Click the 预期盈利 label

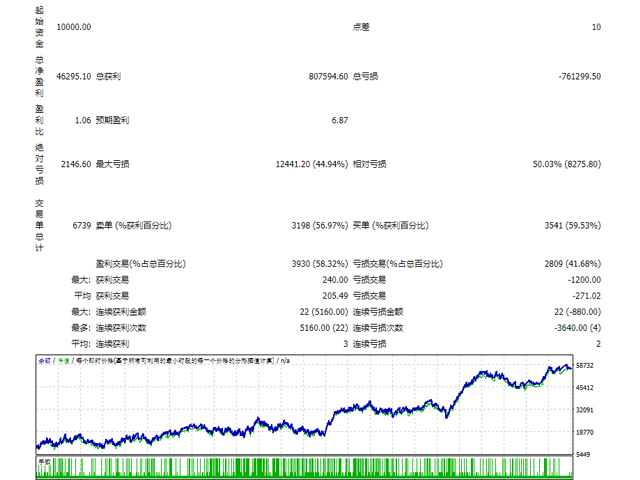pos(112,120)
